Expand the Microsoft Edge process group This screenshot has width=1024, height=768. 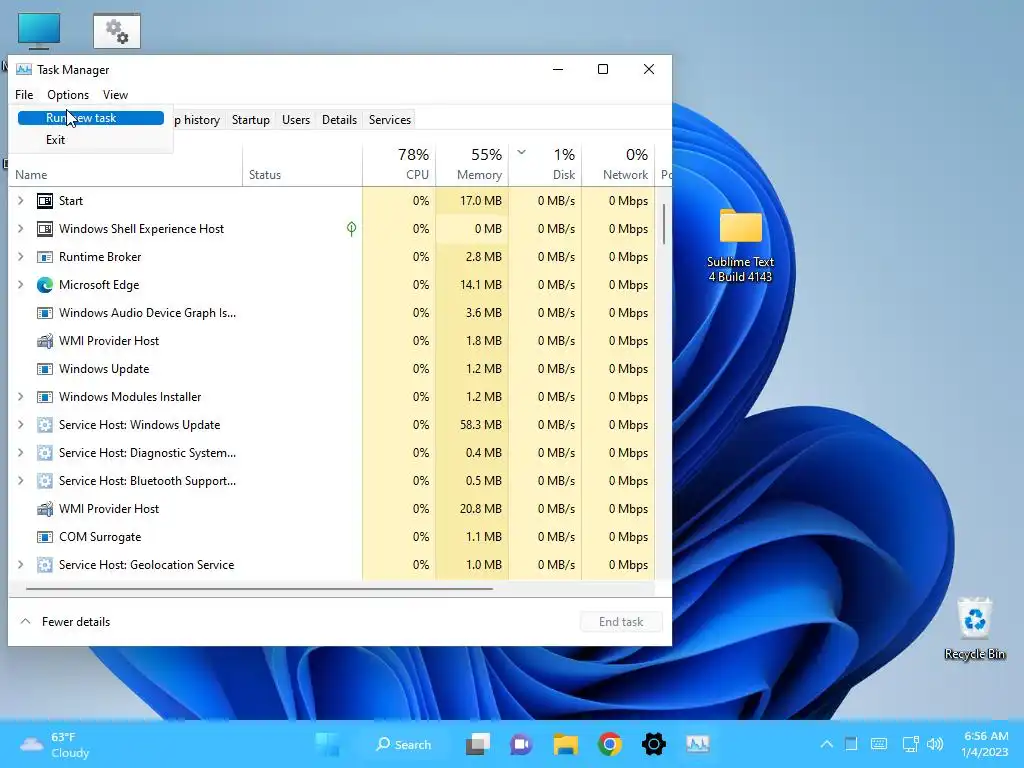(20, 285)
